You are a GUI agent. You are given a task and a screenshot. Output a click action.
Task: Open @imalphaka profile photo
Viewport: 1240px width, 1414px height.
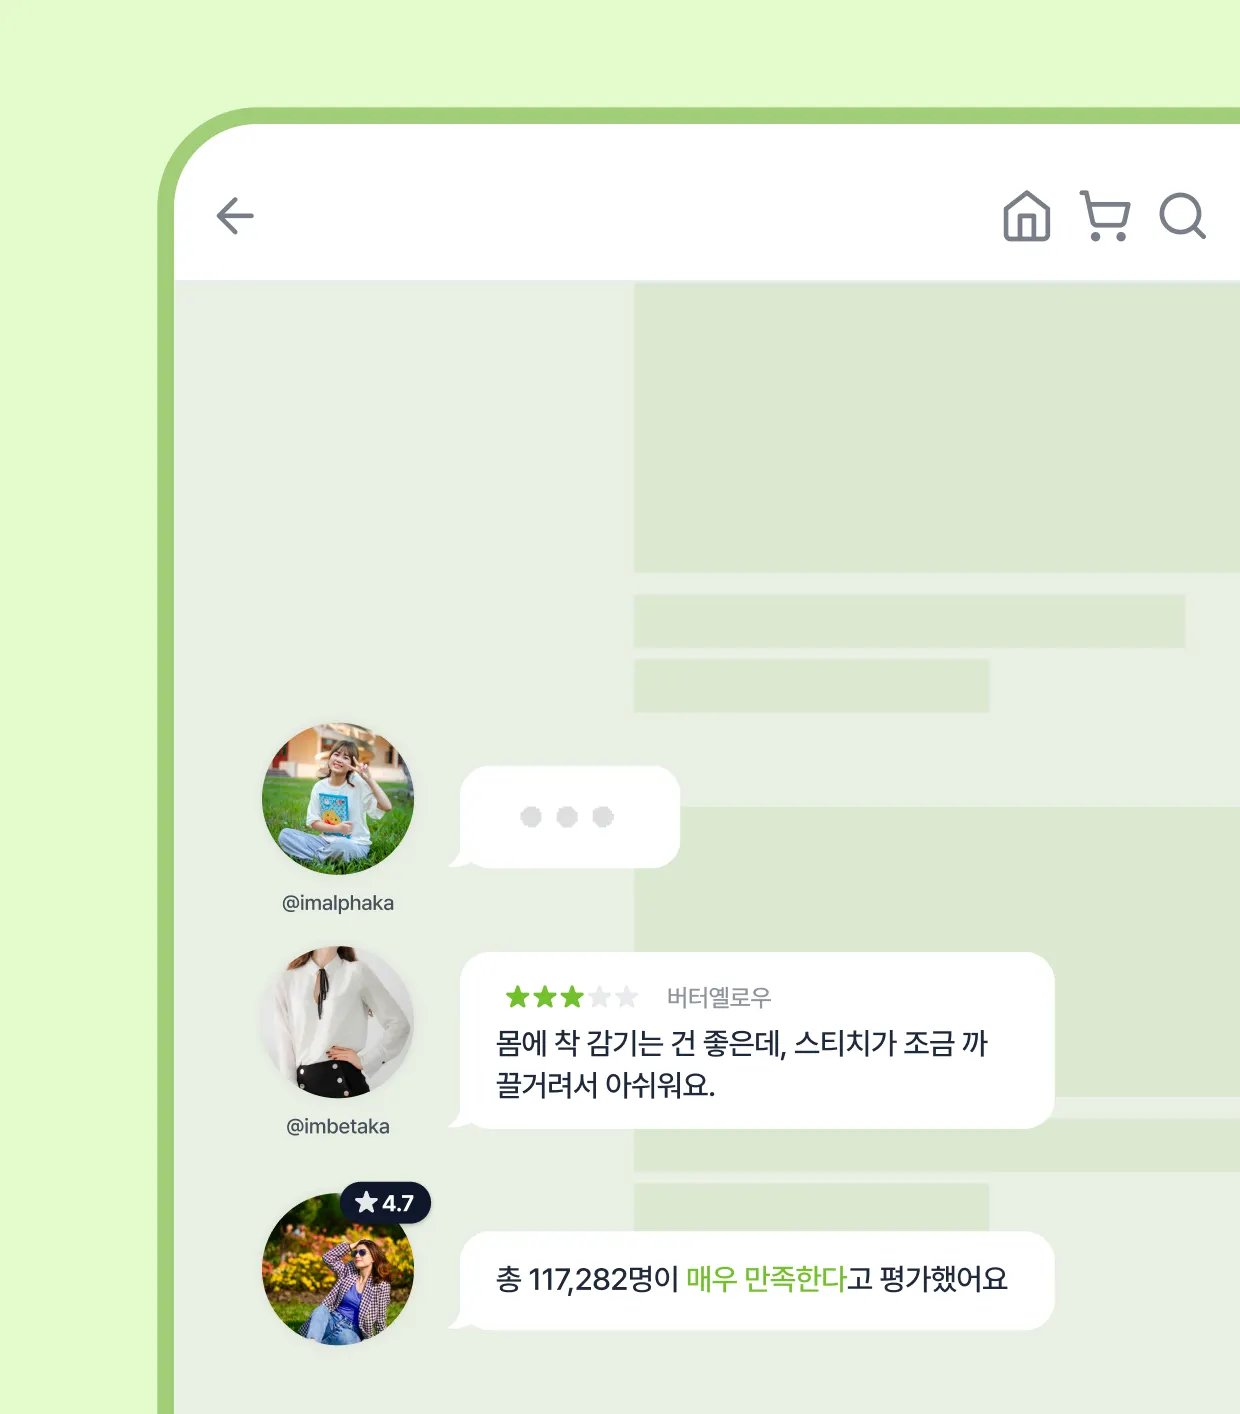tap(338, 799)
